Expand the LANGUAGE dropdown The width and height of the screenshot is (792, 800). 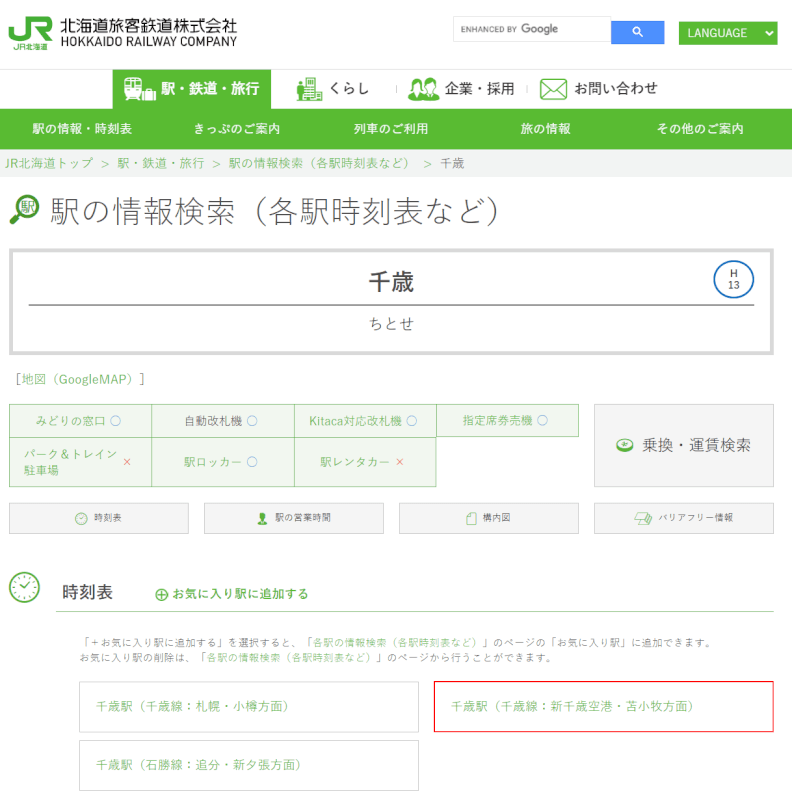727,33
